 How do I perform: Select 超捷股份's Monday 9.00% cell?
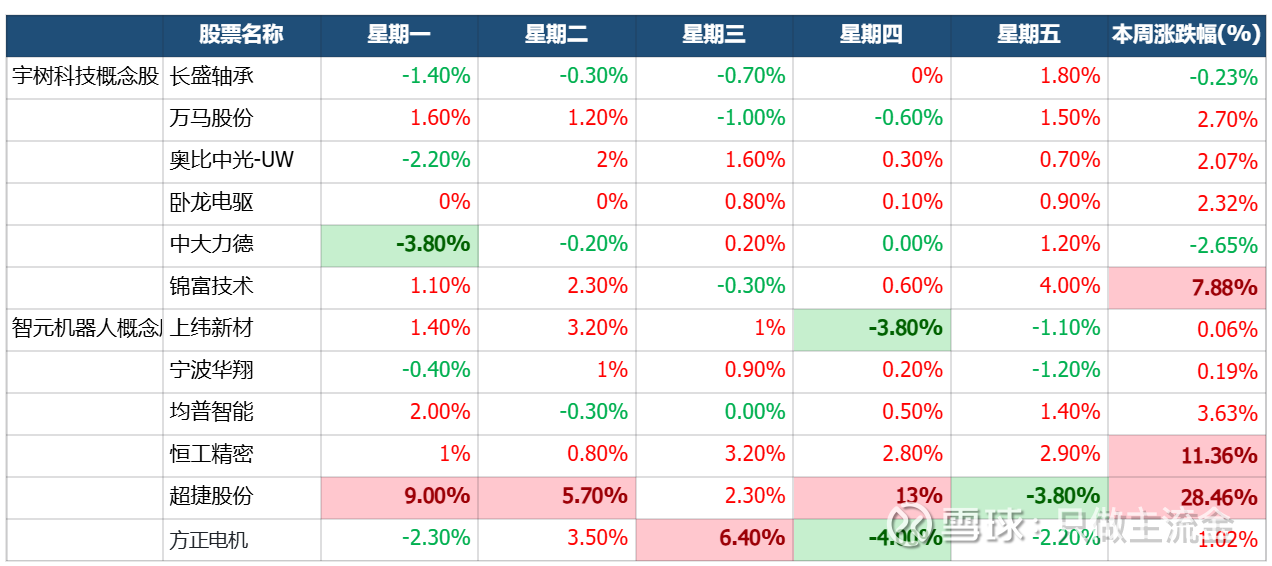click(x=399, y=496)
